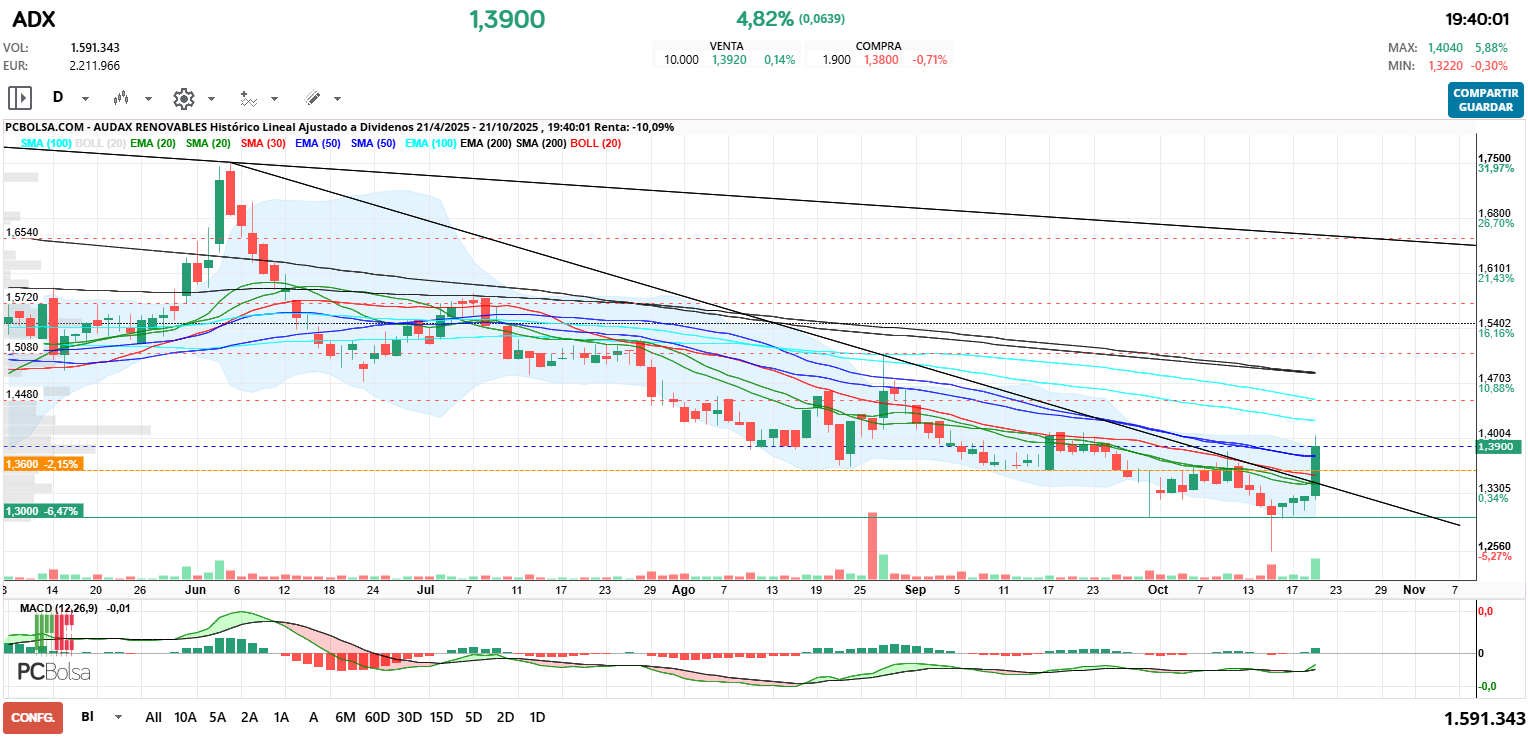Select the 2D time range
This screenshot has width=1528, height=738.
tap(505, 717)
